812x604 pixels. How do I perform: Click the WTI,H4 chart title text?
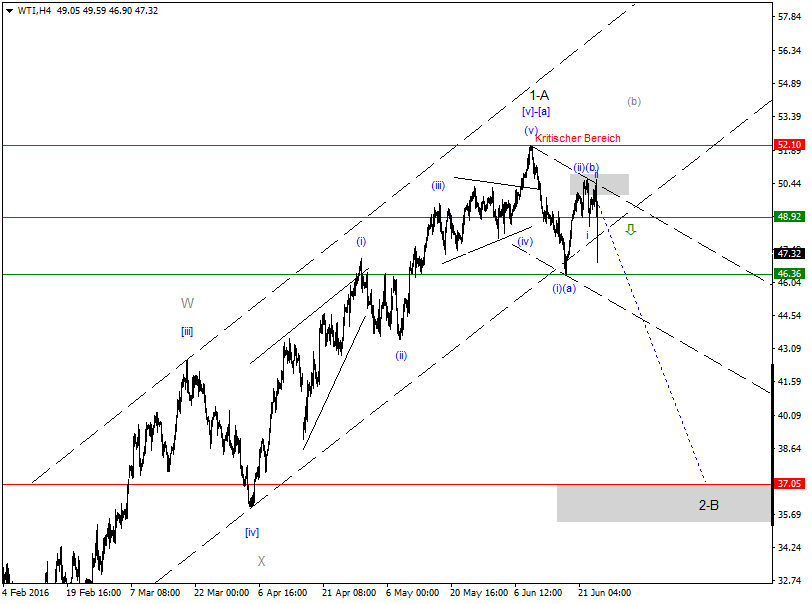[x=34, y=9]
